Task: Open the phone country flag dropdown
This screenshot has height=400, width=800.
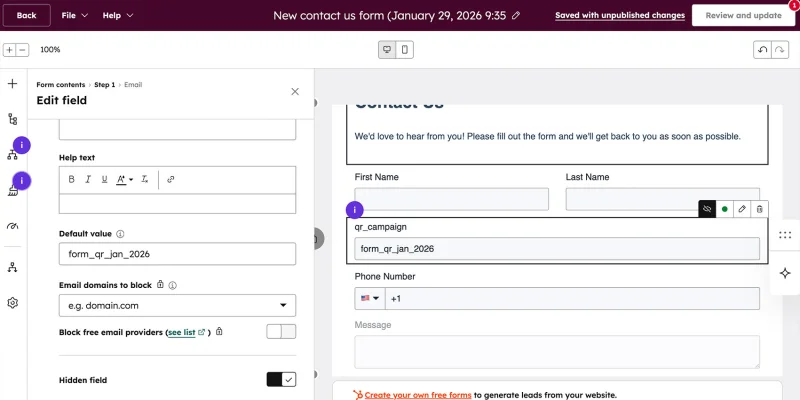Action: 370,298
